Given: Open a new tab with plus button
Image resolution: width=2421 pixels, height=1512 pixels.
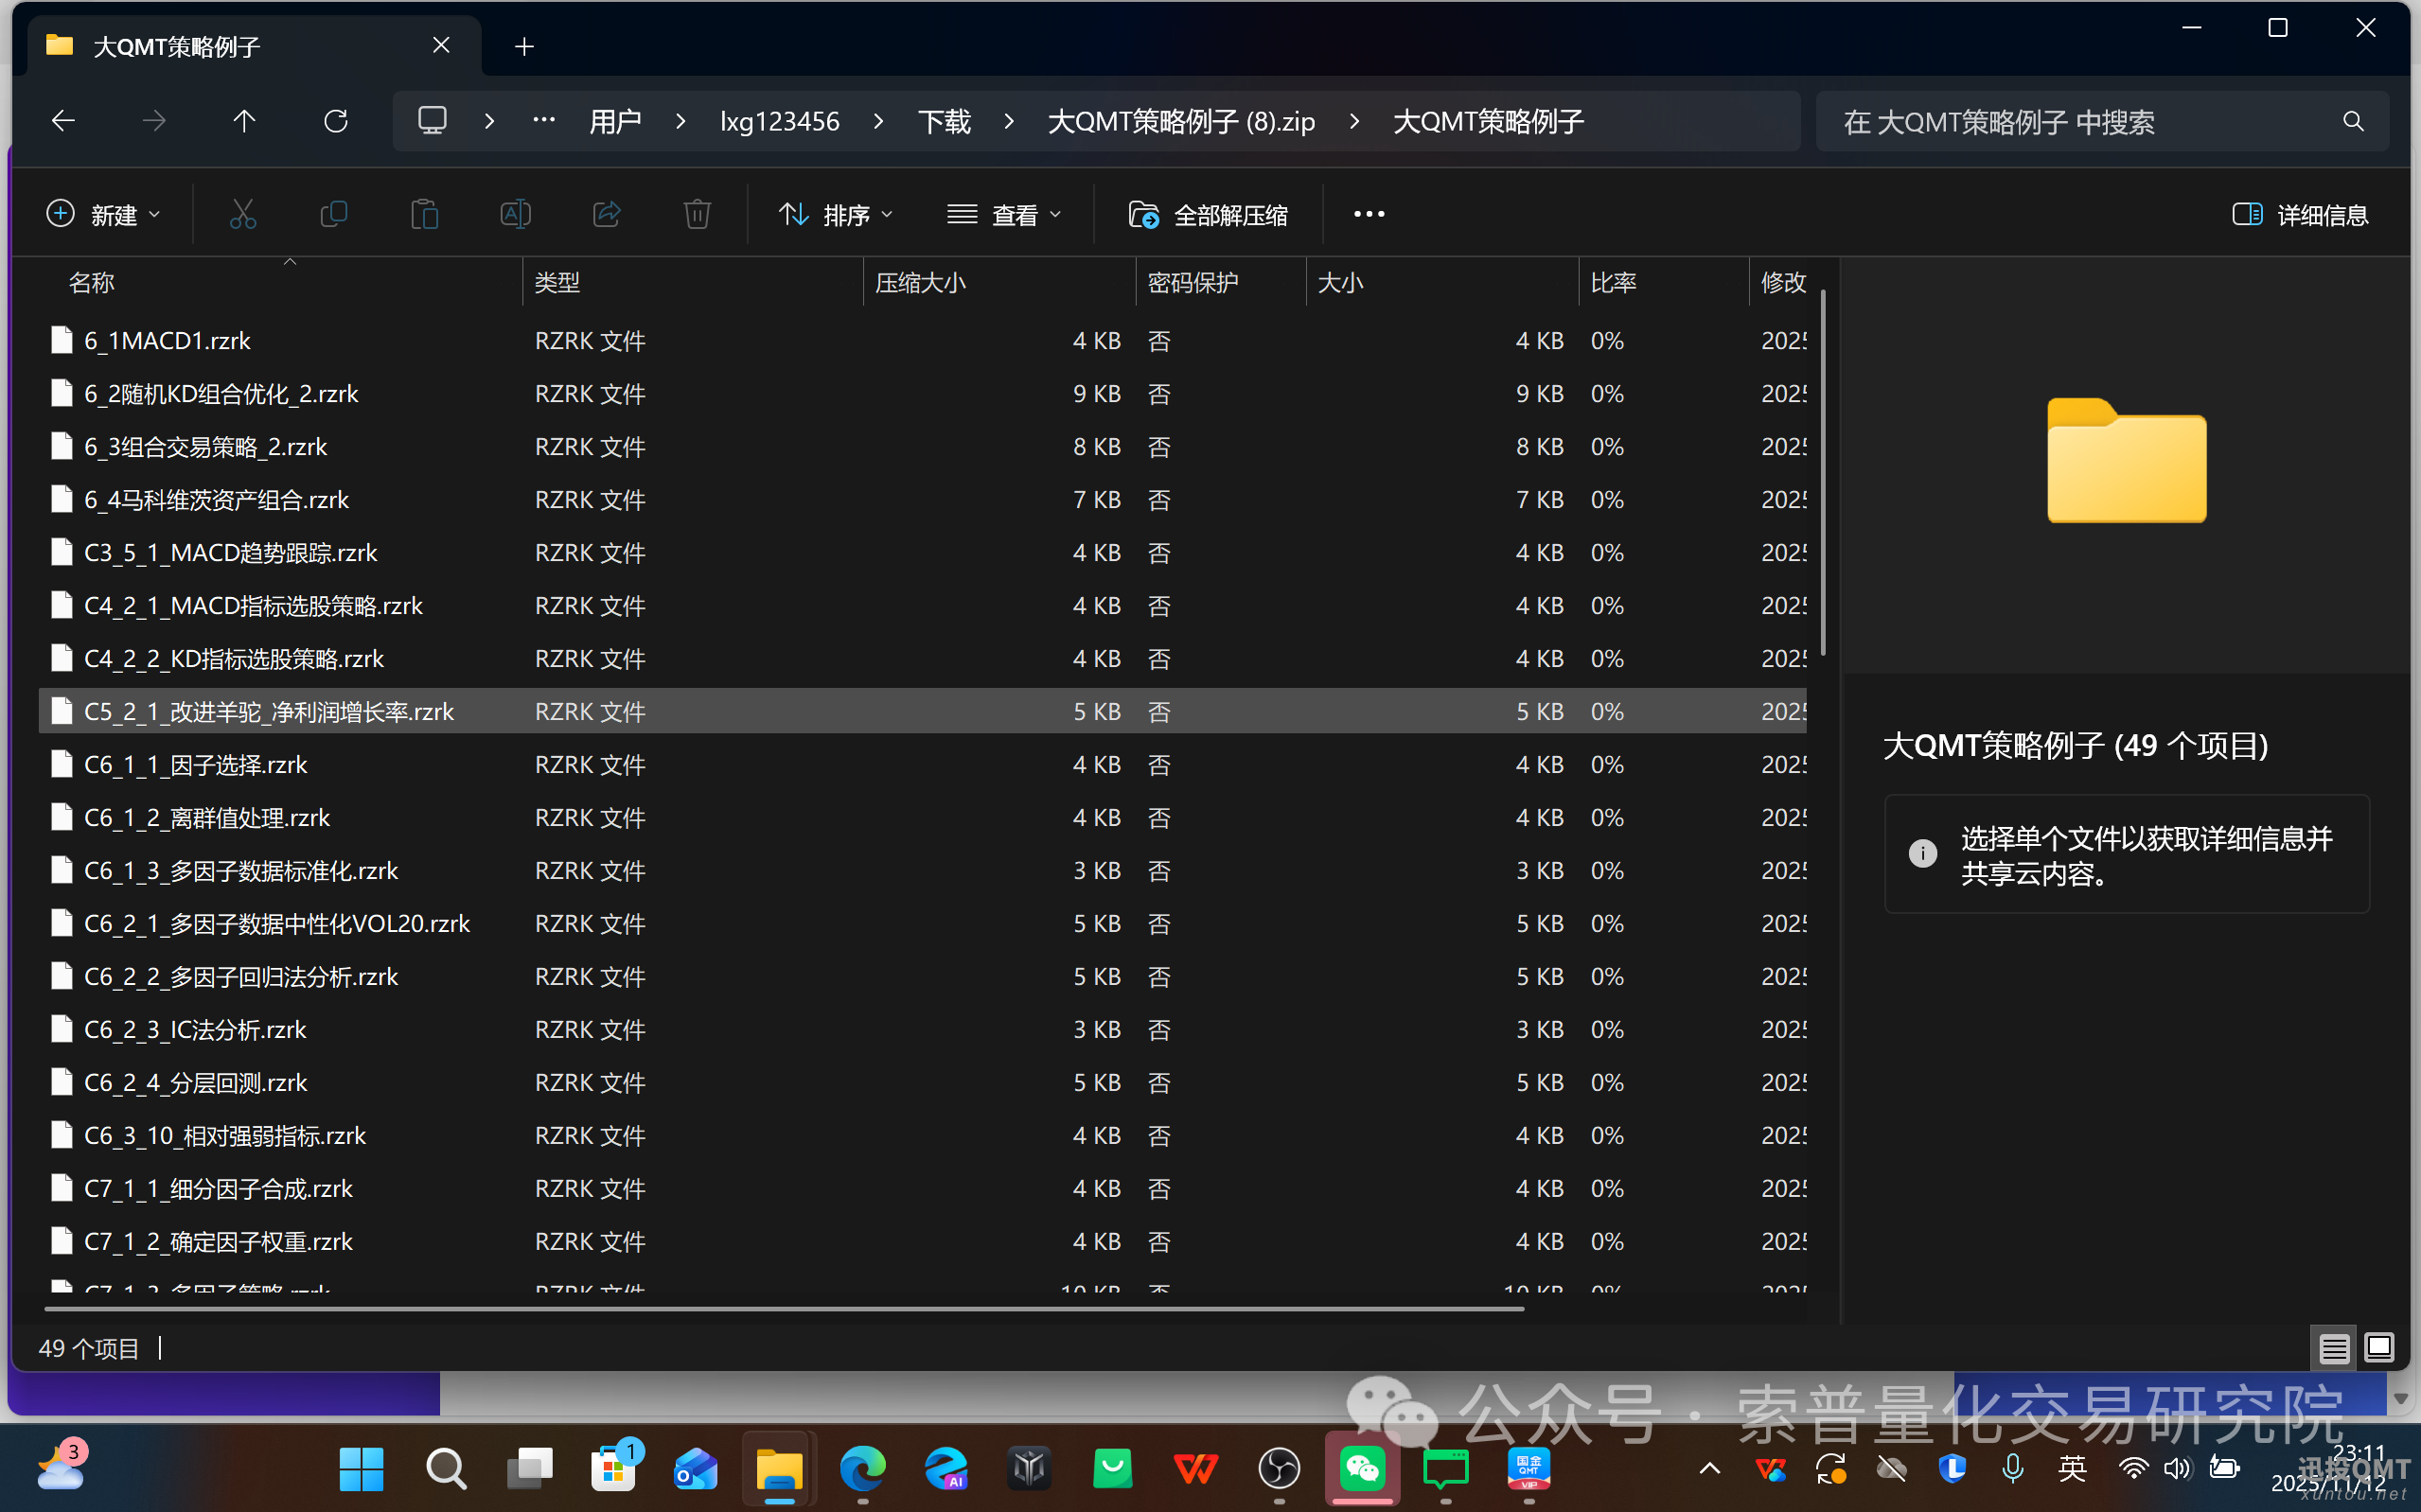Looking at the screenshot, I should 524,46.
